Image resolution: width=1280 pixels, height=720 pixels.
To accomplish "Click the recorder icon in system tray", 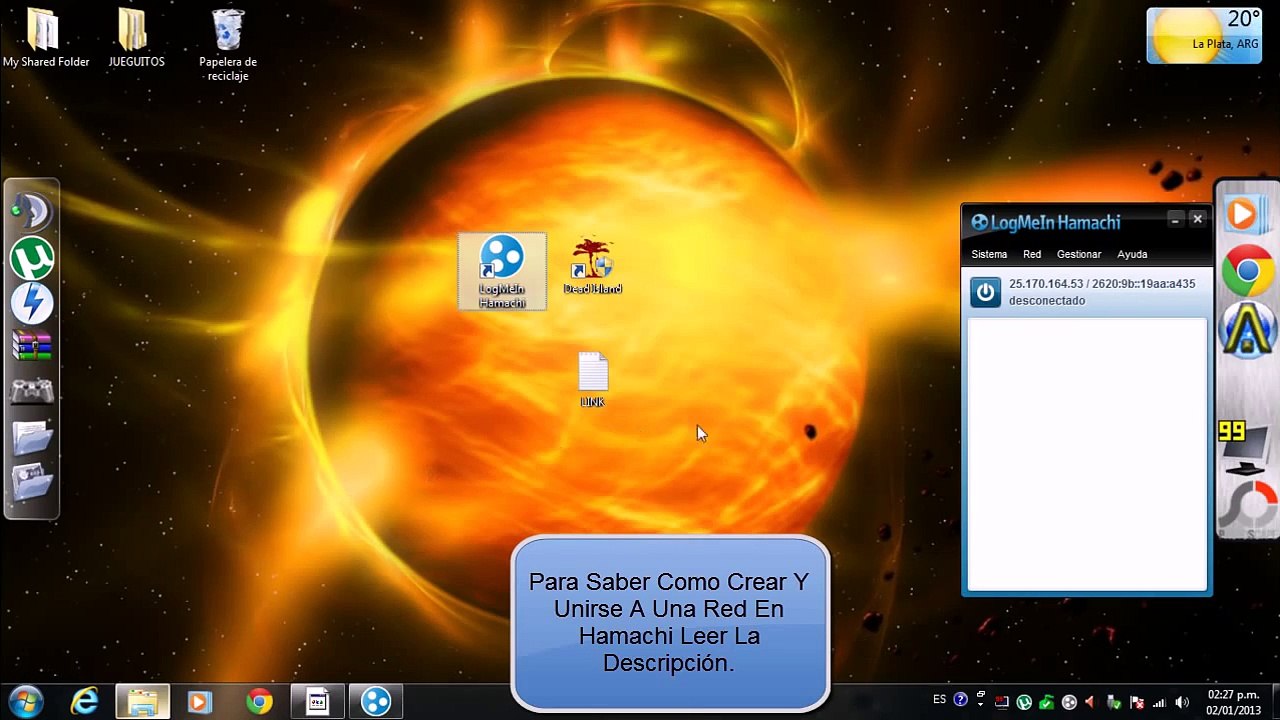I will [1001, 702].
